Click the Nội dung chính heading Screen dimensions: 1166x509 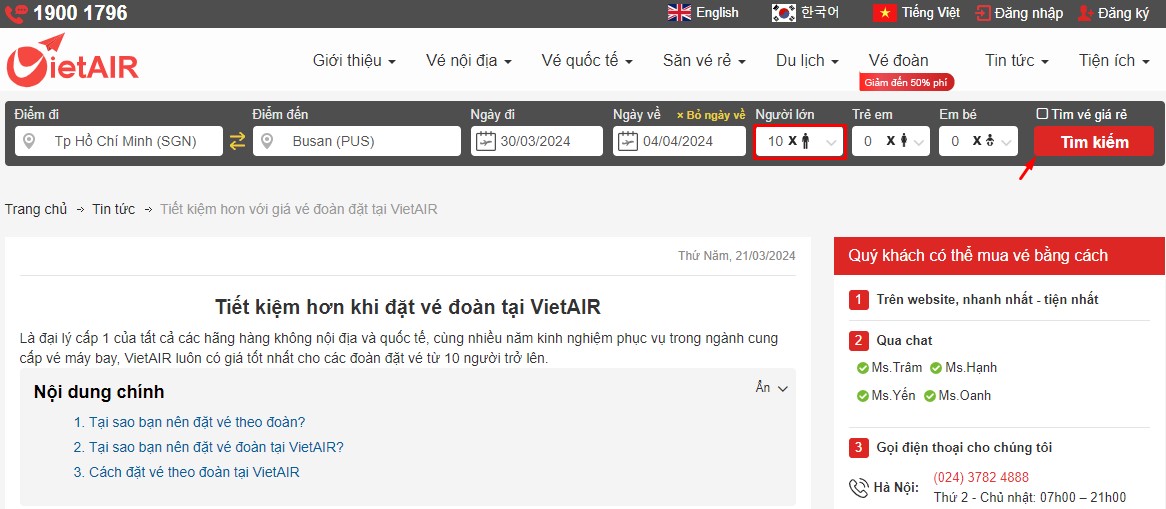[99, 391]
